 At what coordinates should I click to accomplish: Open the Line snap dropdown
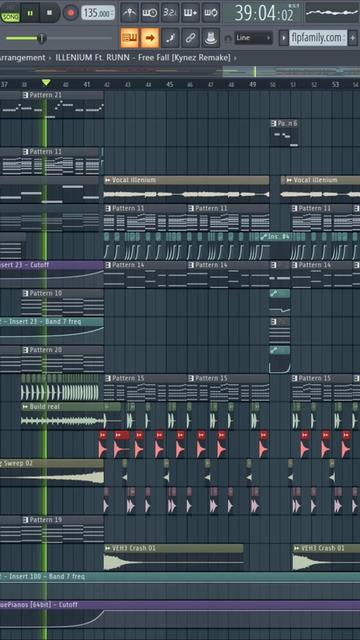coord(253,38)
